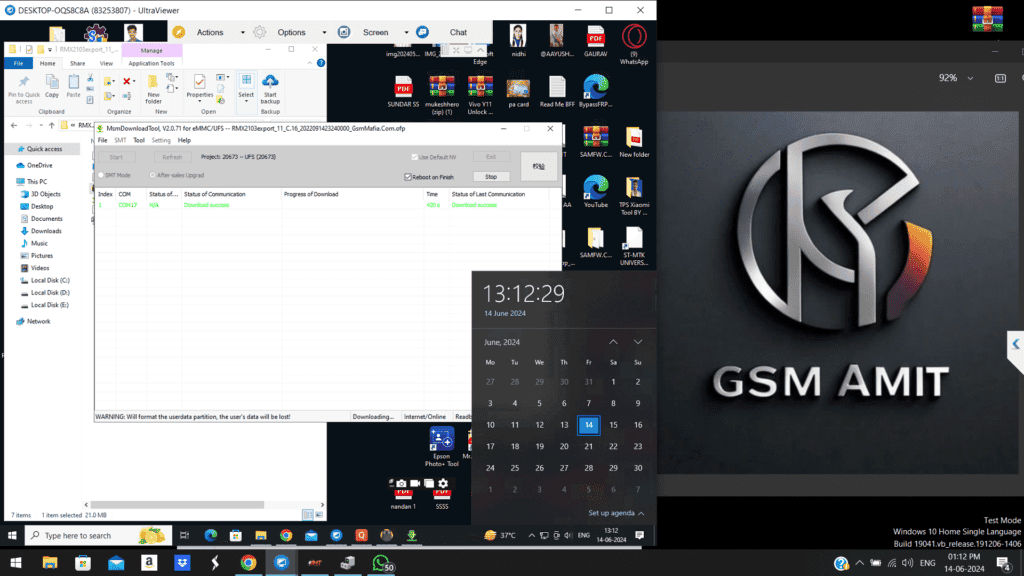This screenshot has width=1024, height=576.
Task: Open the Epson Photo+ Tool desktop icon
Action: pyautogui.click(x=441, y=445)
